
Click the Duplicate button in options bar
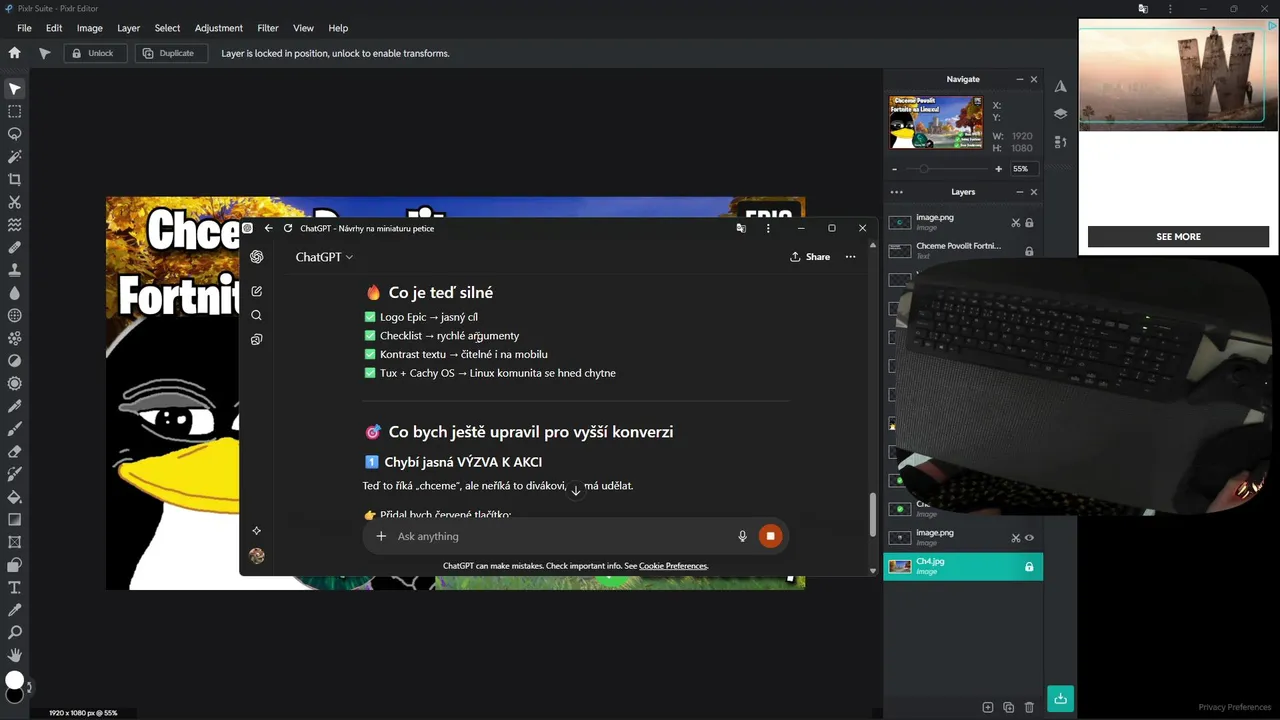[170, 53]
